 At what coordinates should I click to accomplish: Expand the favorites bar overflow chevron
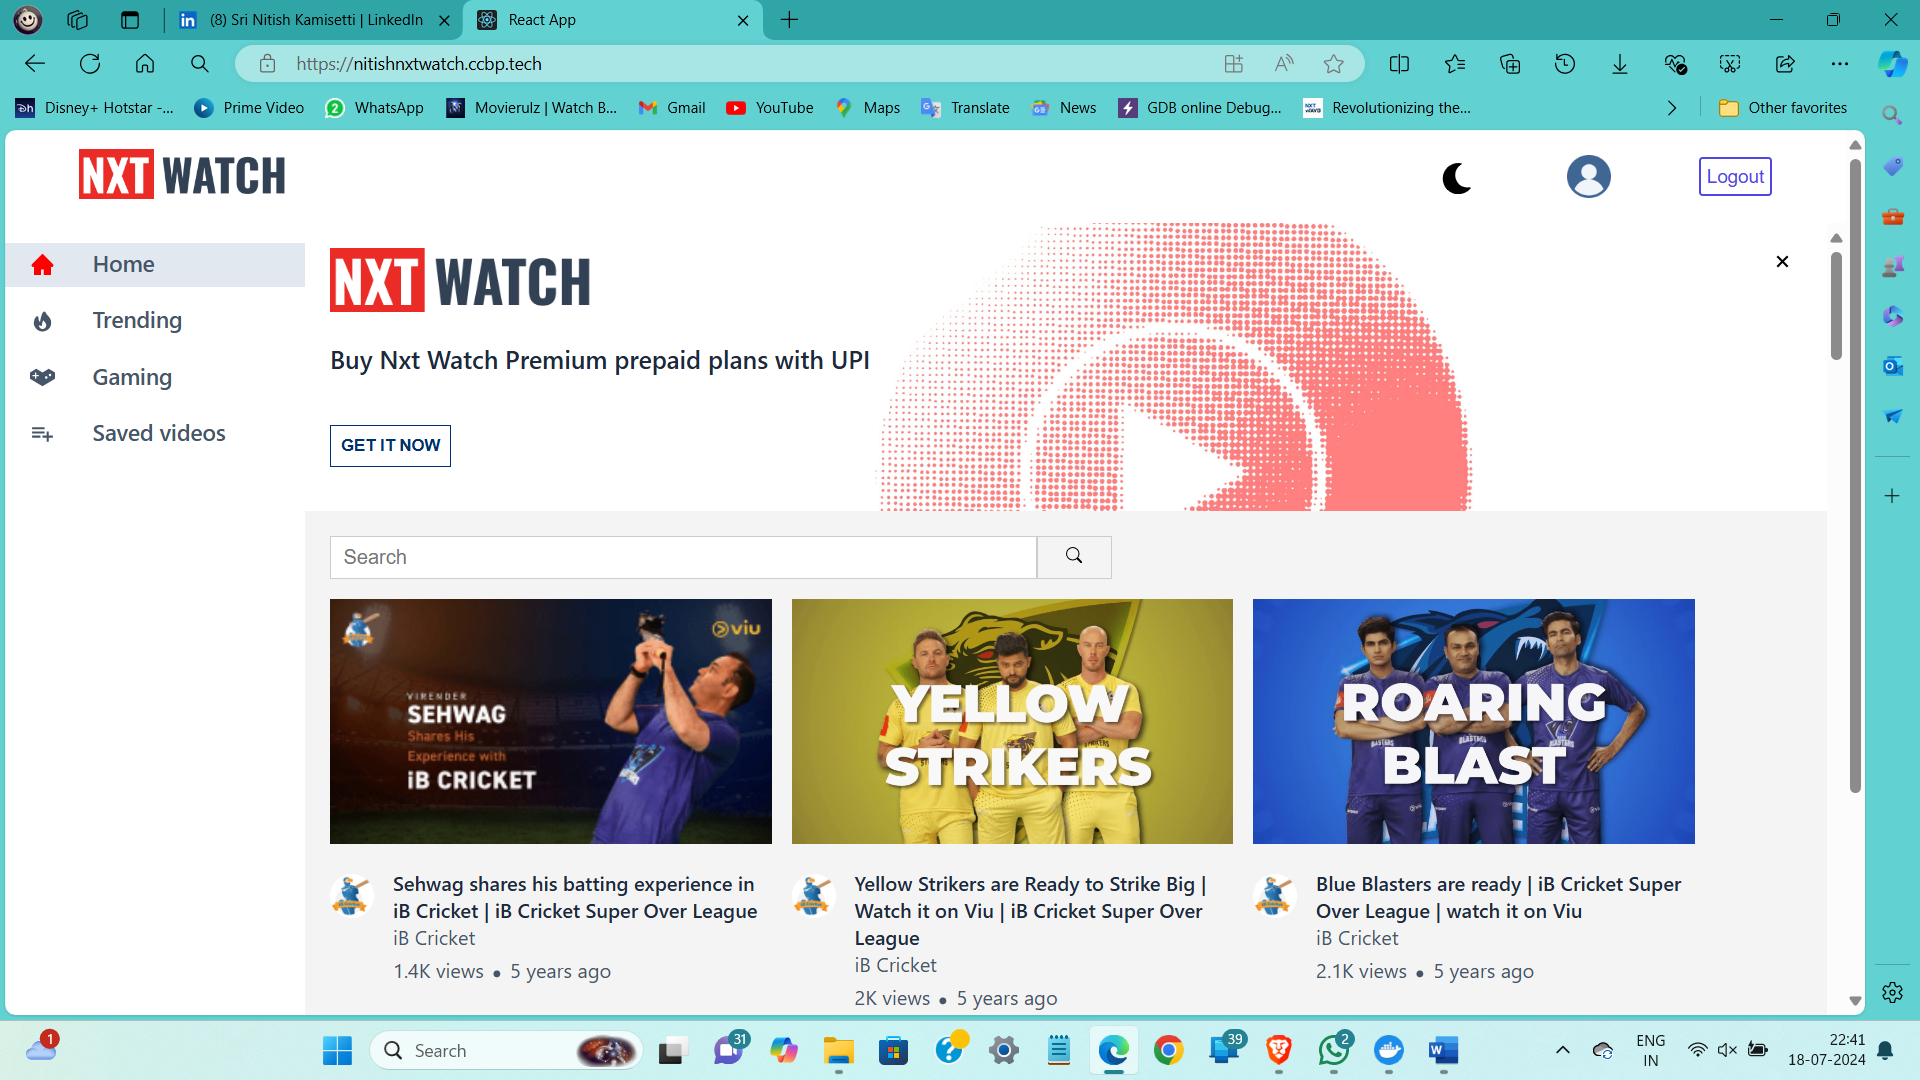click(1672, 108)
